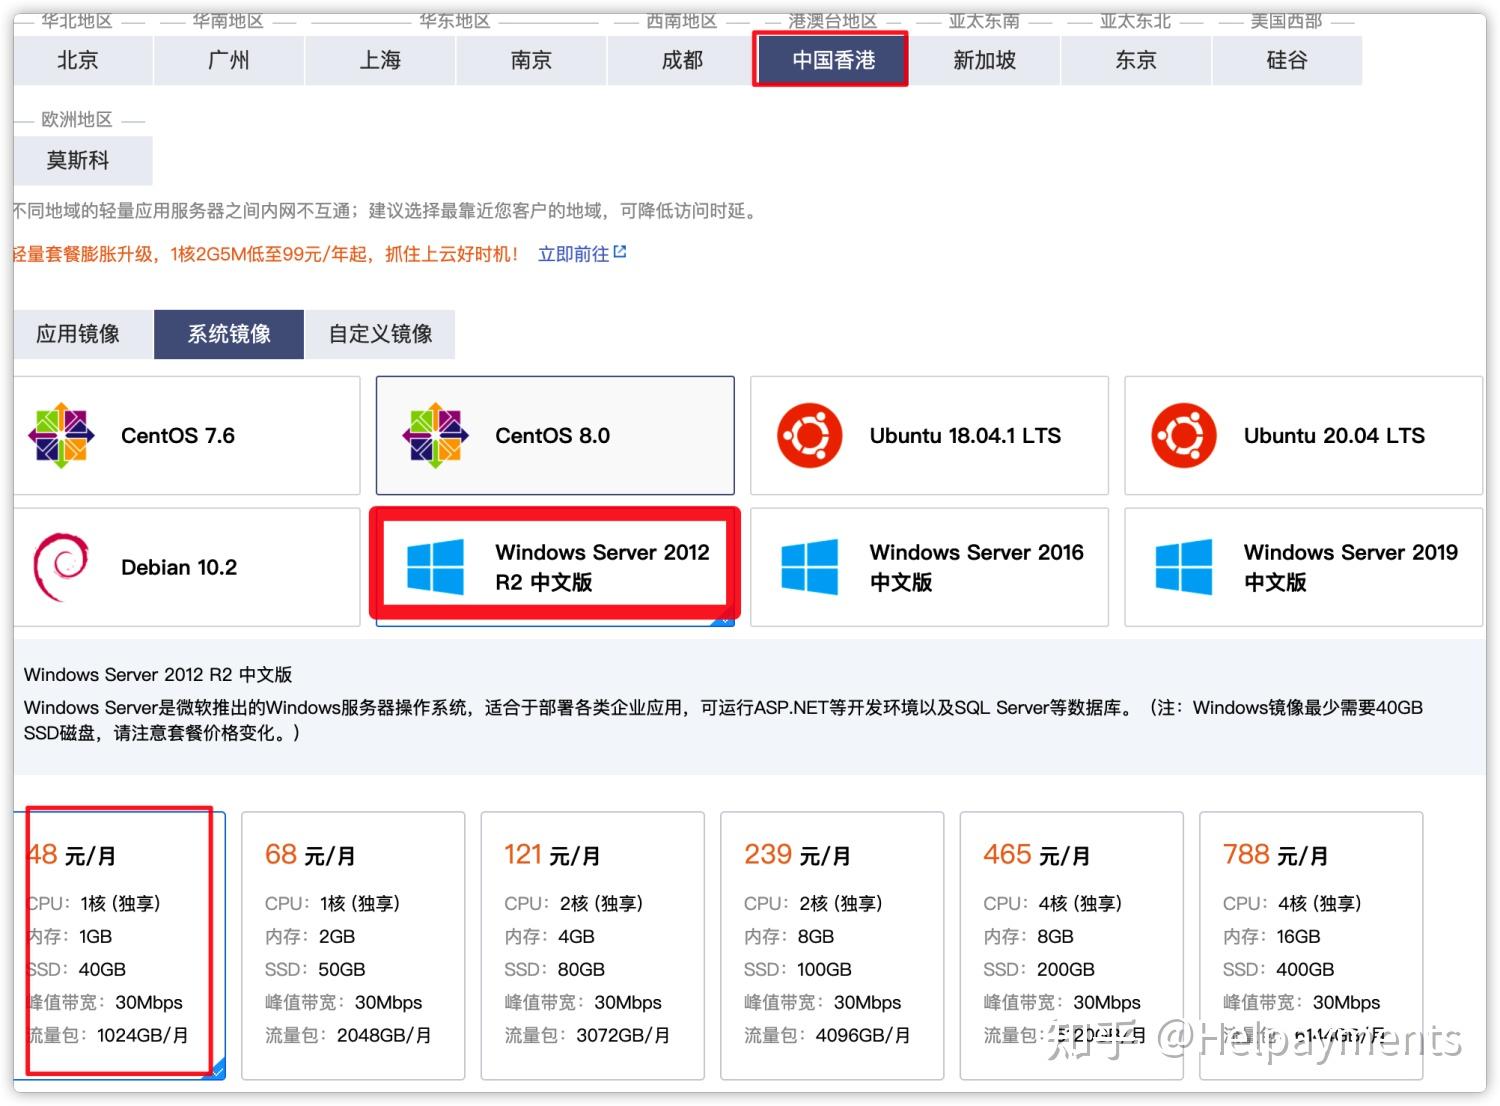Select the Debian 10.2 image label
Image resolution: width=1500 pixels, height=1106 pixels.
[x=179, y=568]
